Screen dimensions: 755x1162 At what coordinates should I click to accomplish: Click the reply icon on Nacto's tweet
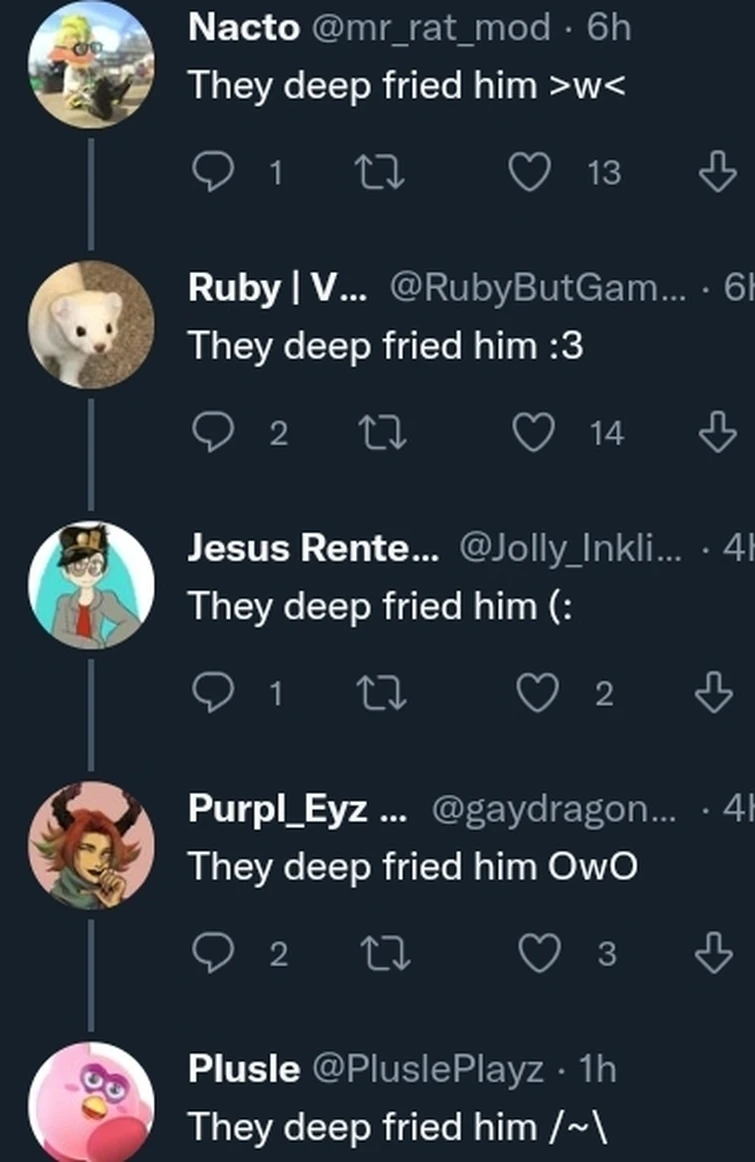coord(215,172)
